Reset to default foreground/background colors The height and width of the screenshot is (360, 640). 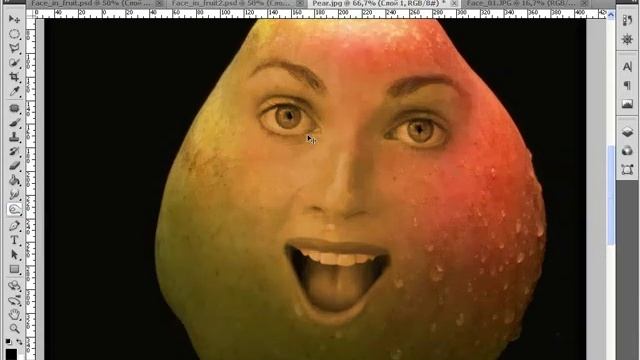pyautogui.click(x=9, y=341)
